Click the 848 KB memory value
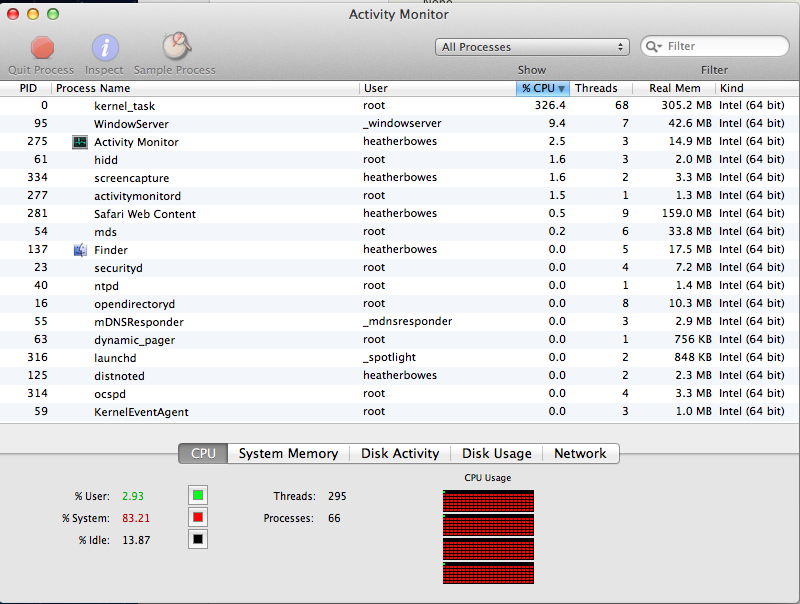This screenshot has width=800, height=604. [x=692, y=357]
